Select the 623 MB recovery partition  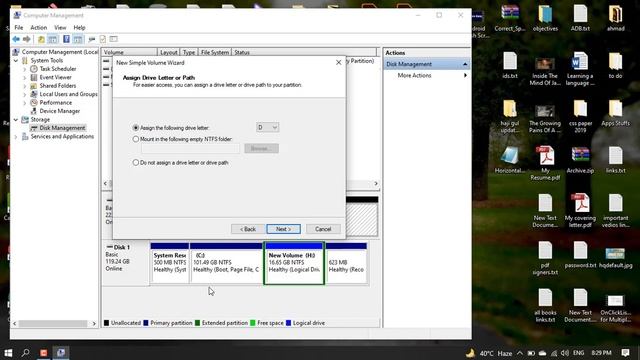point(346,263)
